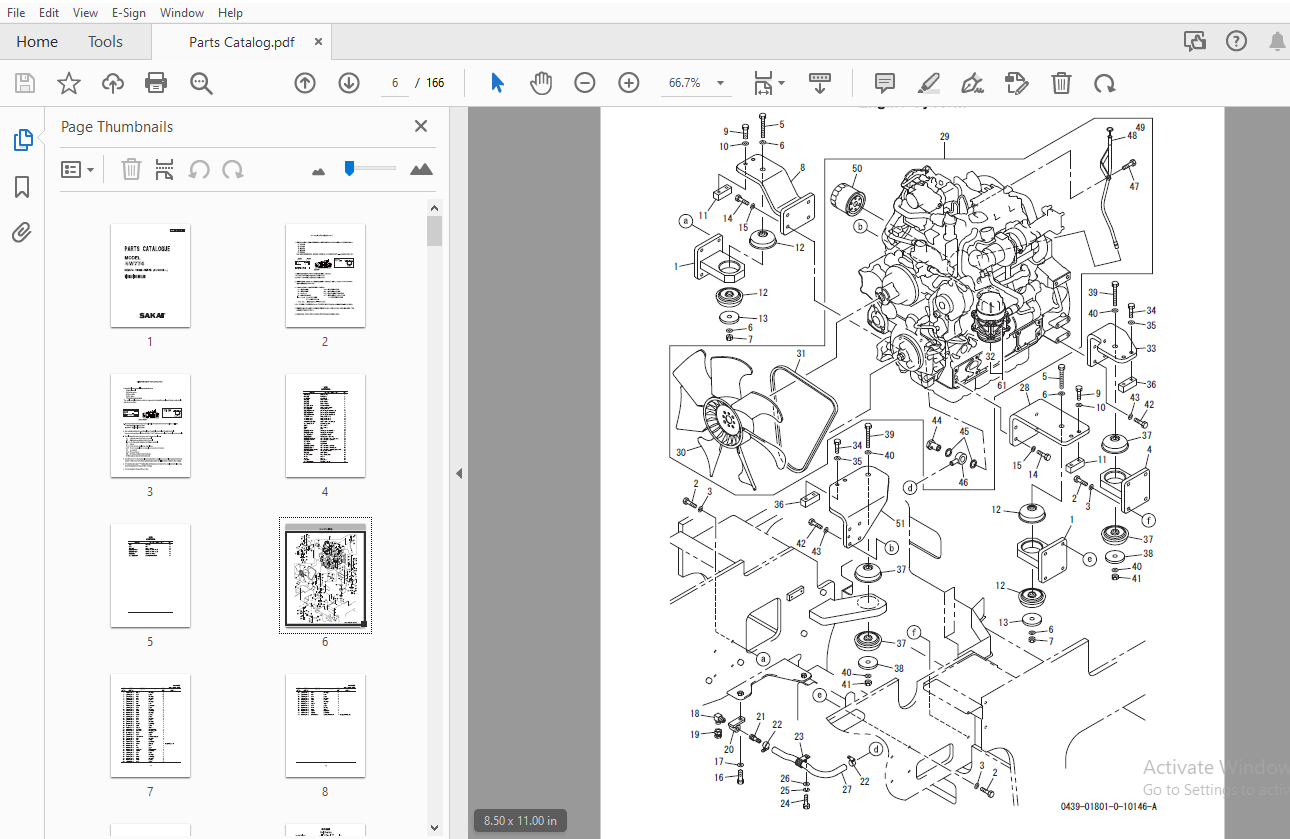Rotate the thumbnail counterclockwise

pos(199,170)
